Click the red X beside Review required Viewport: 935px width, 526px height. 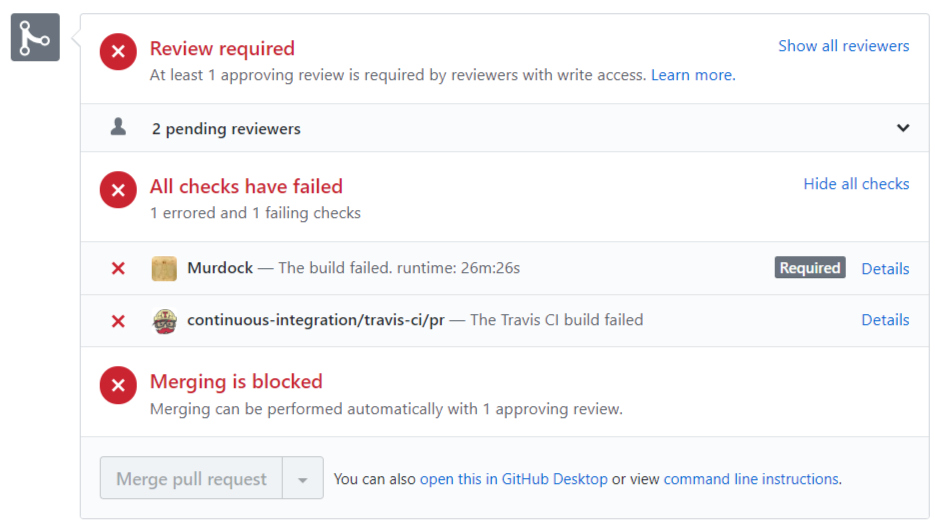(118, 52)
